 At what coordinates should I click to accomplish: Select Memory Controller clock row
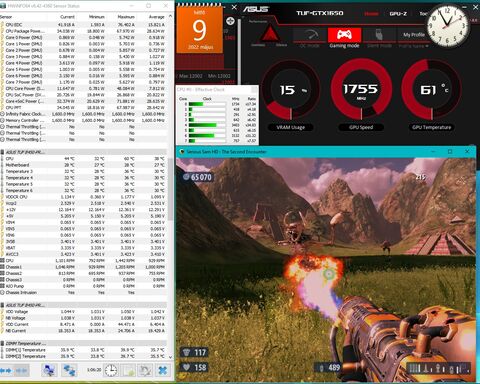(x=83, y=120)
